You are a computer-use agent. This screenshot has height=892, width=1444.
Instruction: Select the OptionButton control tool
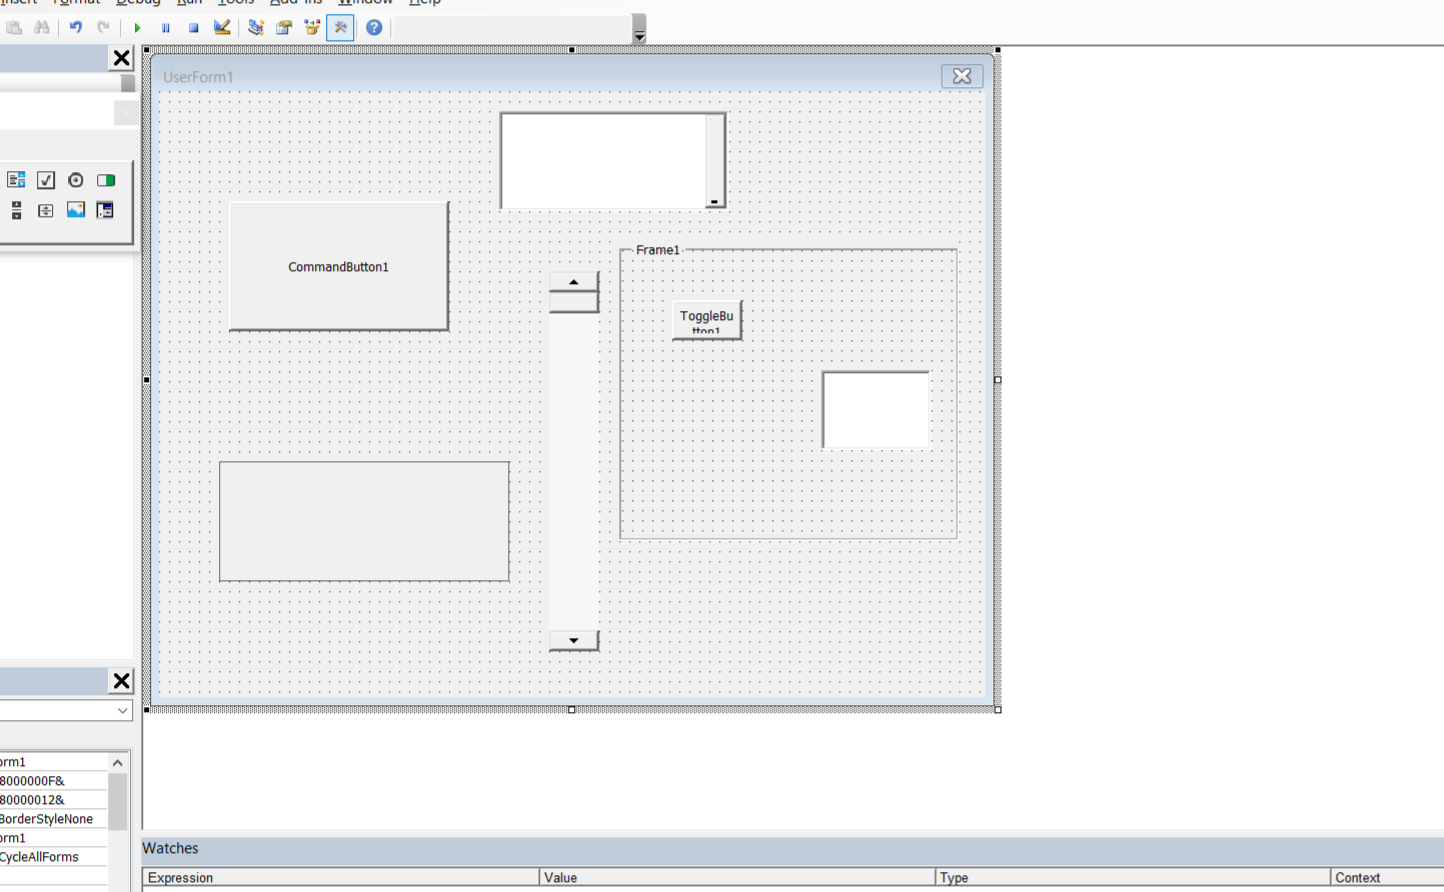point(76,180)
